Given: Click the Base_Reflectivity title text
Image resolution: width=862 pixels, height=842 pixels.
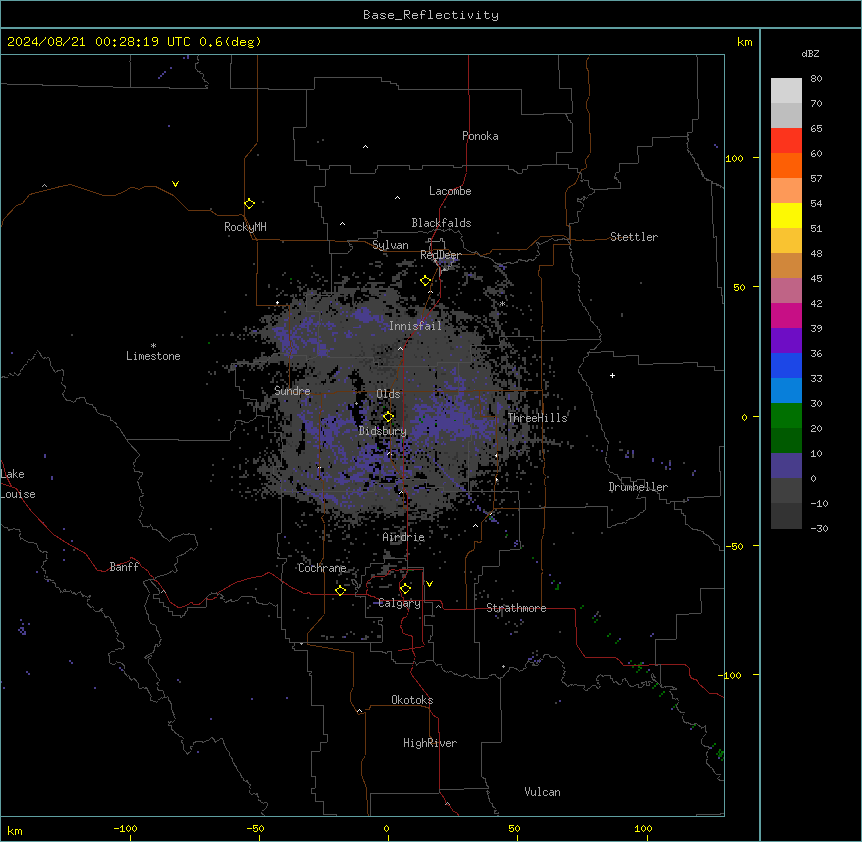Looking at the screenshot, I should 431,15.
